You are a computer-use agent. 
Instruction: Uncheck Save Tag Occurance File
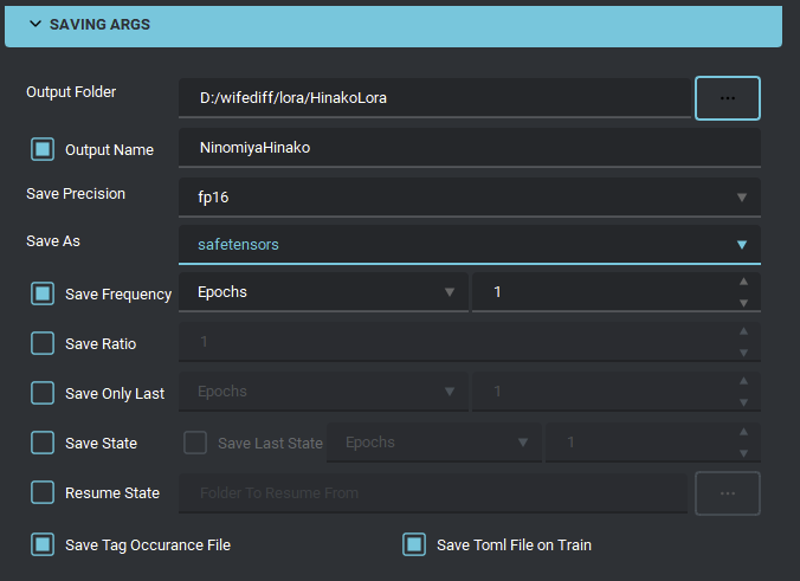(42, 545)
